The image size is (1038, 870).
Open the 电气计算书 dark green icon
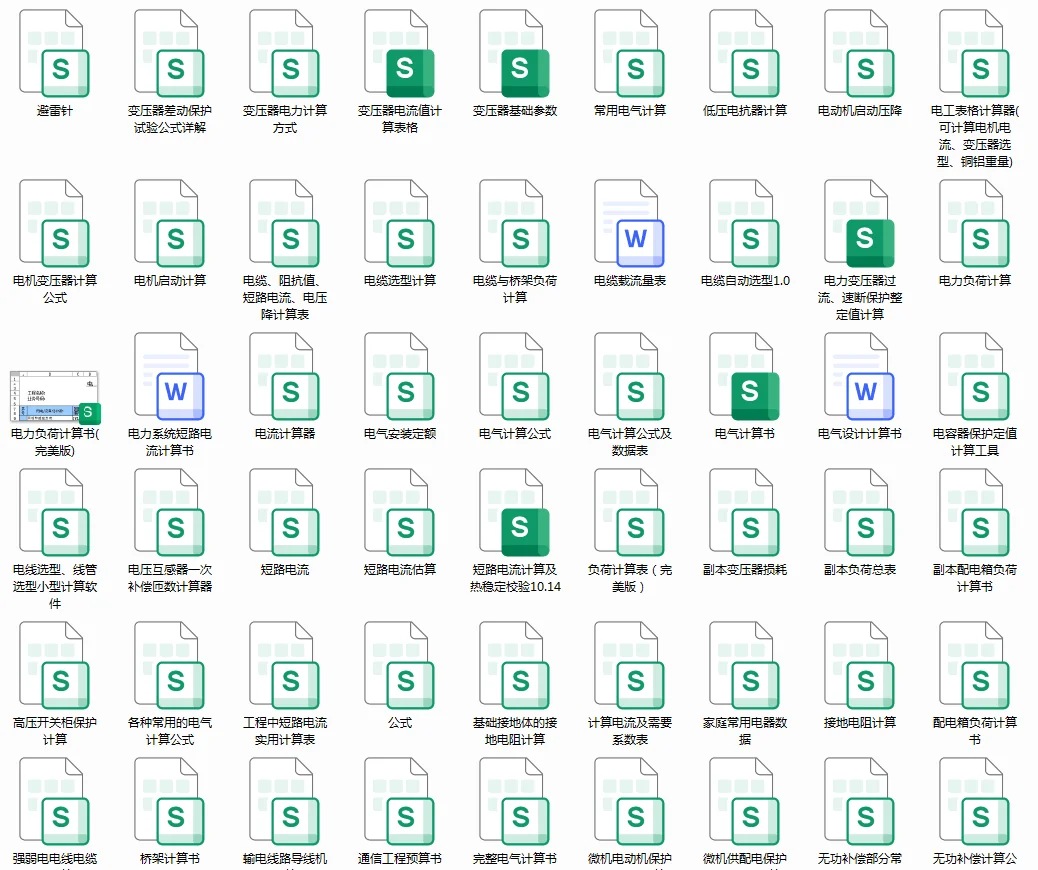pyautogui.click(x=745, y=377)
